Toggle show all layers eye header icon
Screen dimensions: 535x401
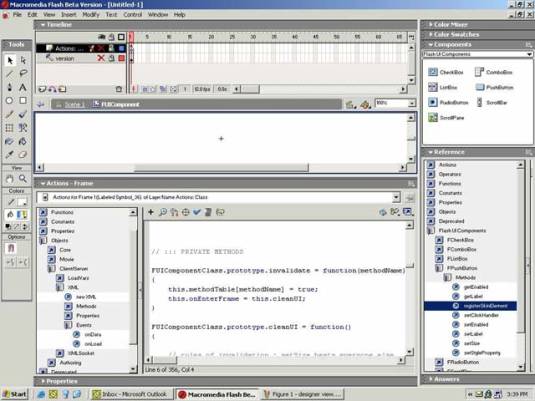[102, 37]
